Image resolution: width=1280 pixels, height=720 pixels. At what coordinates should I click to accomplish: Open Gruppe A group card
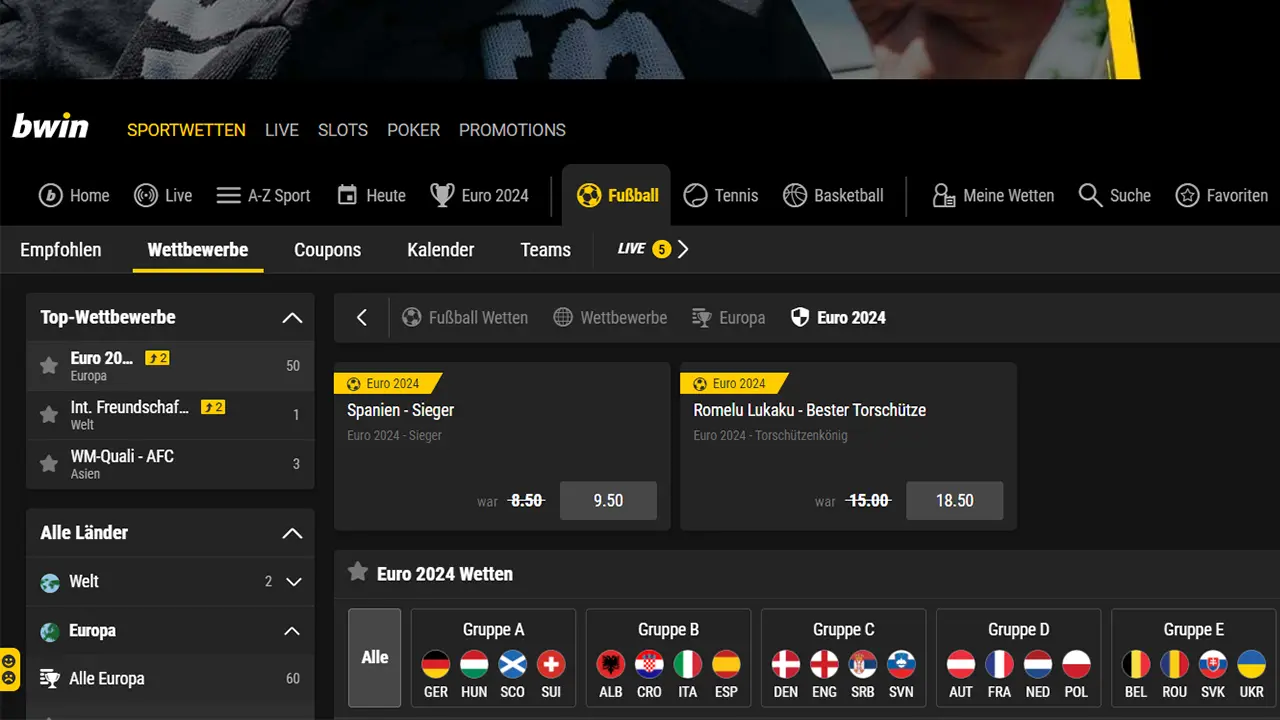click(493, 658)
